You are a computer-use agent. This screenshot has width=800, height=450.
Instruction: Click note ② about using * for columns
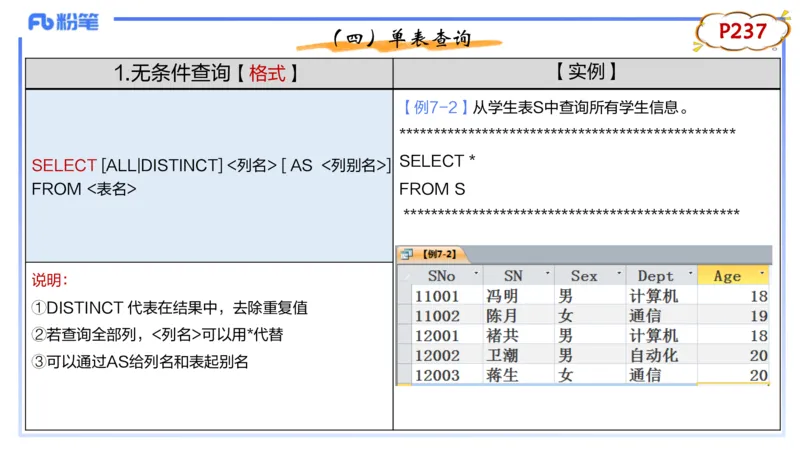157,335
